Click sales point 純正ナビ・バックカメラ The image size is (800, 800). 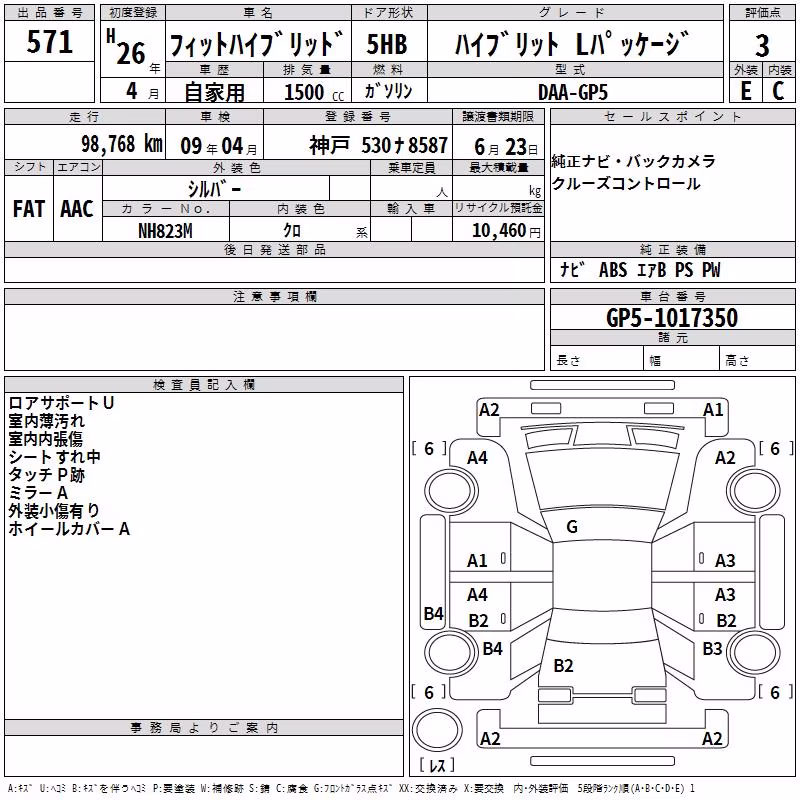(633, 161)
